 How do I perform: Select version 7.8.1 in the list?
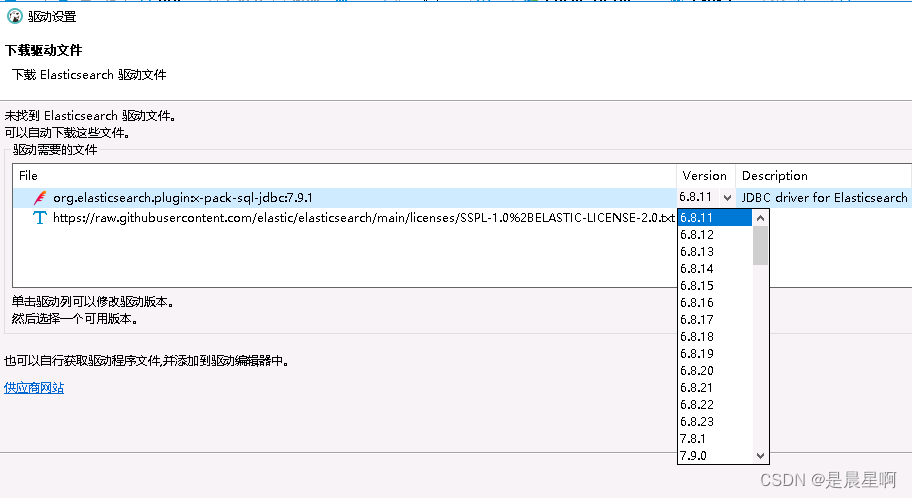715,439
